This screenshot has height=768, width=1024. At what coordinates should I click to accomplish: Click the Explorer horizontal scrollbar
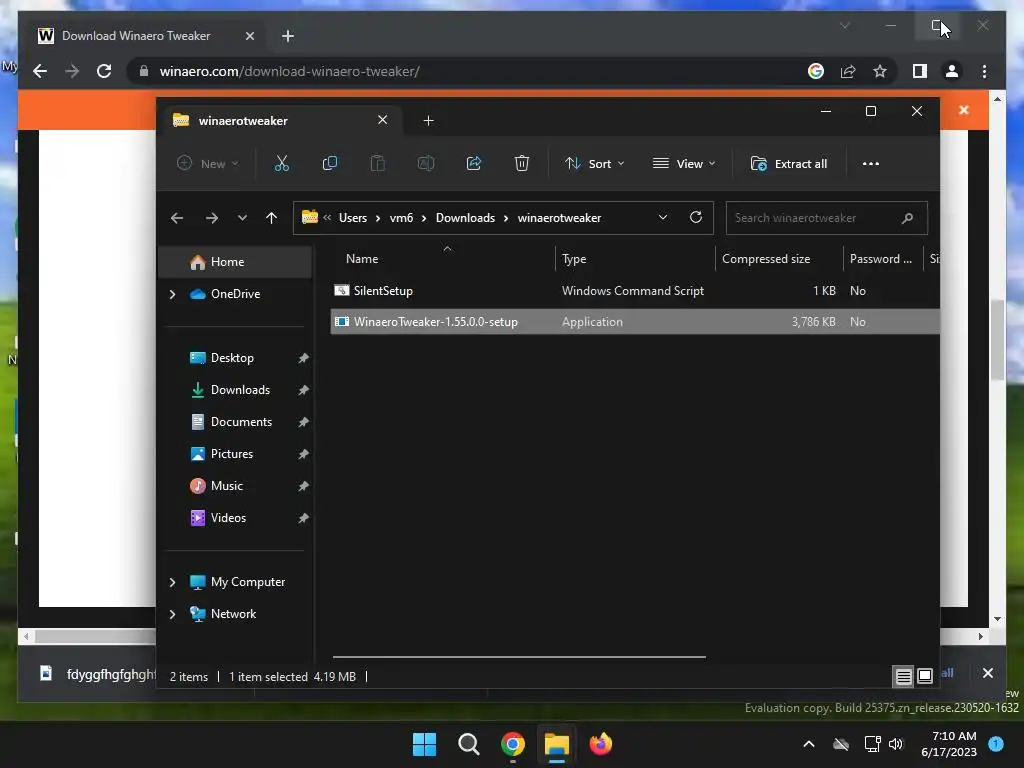pyautogui.click(x=519, y=656)
